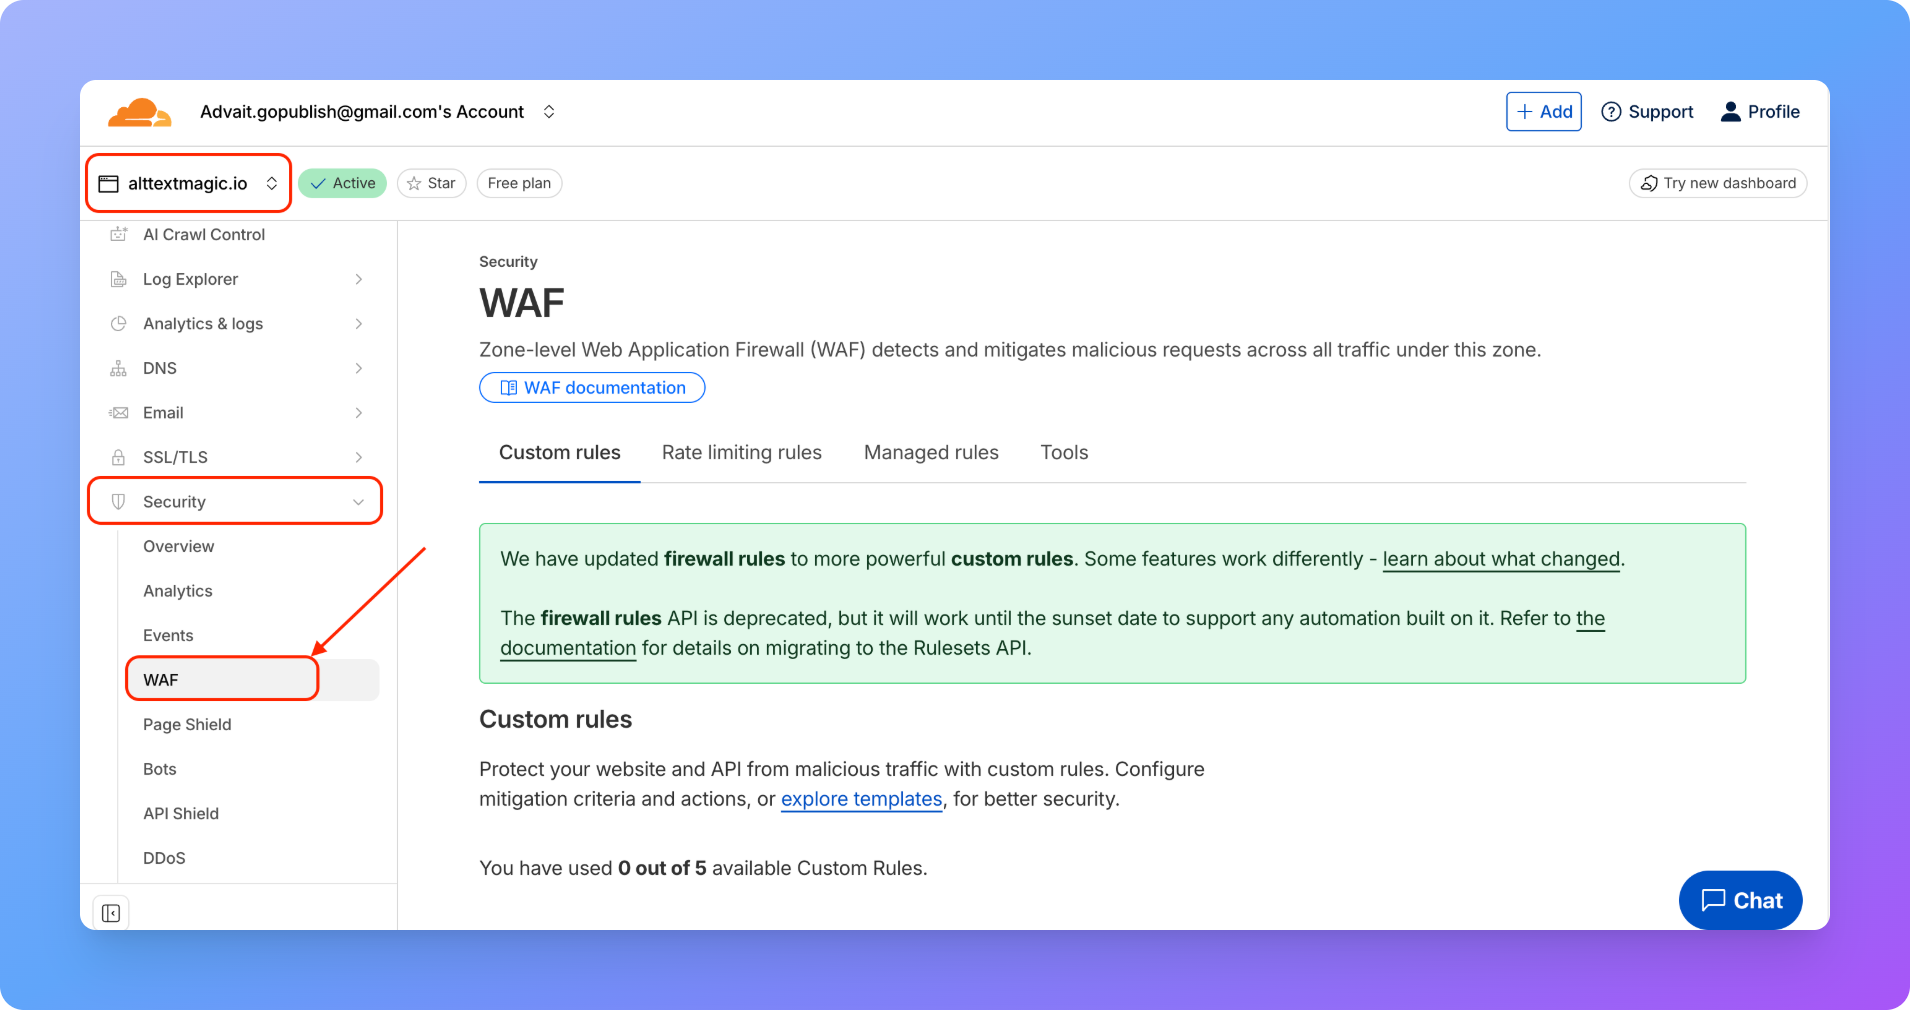
Task: Click the Email envelope icon
Action: coord(119,413)
